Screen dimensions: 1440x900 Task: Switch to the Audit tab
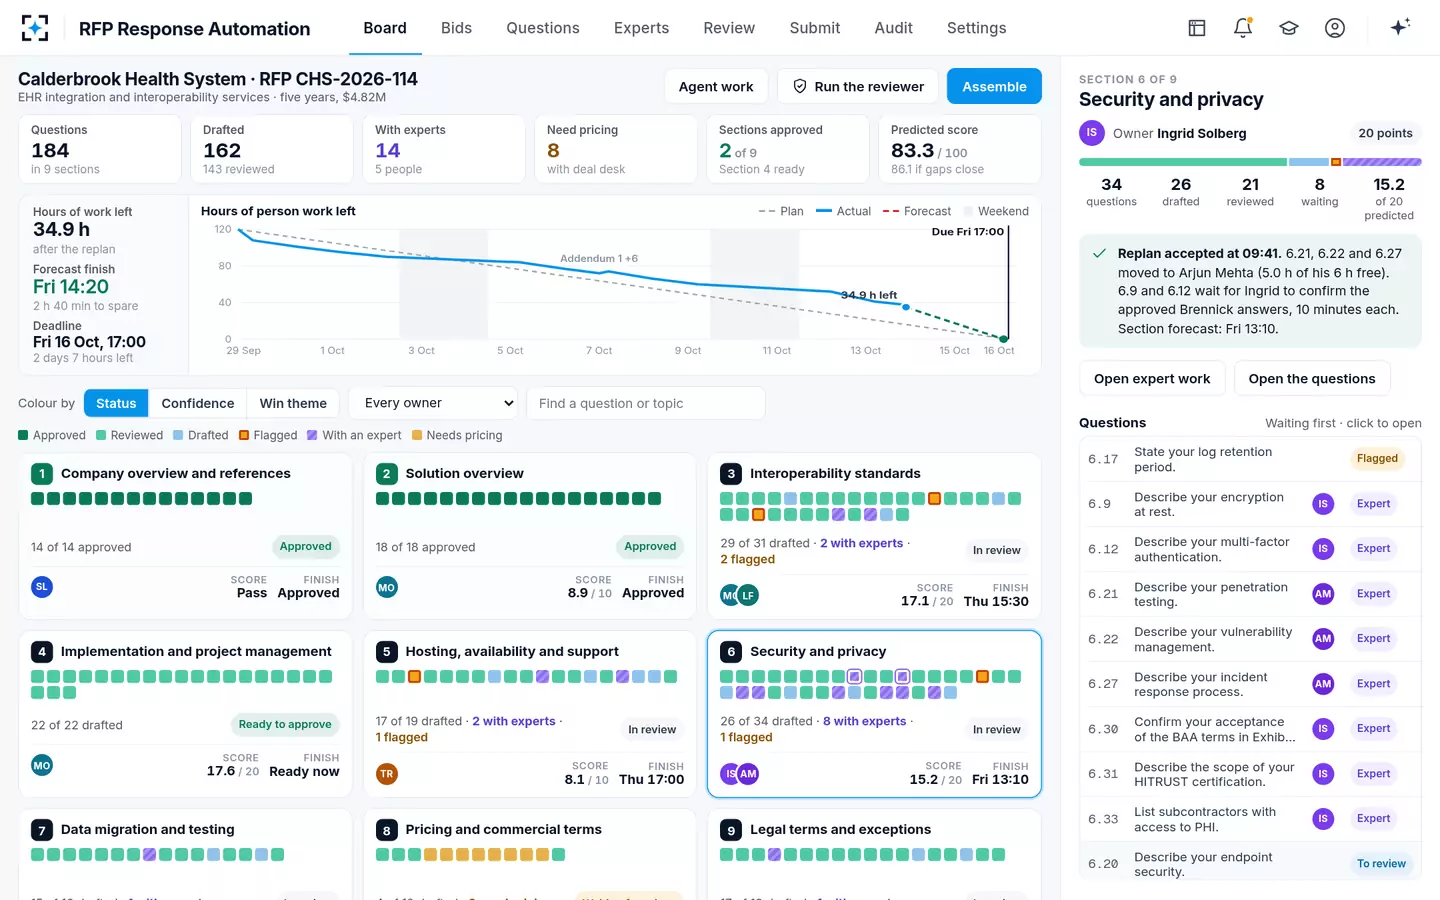tap(893, 28)
